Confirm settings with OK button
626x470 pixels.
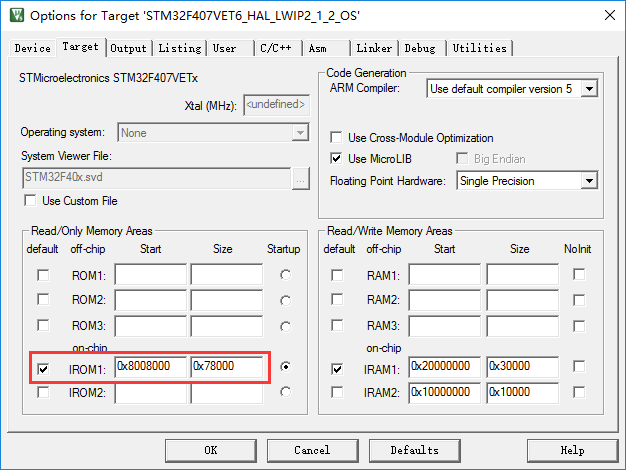[x=211, y=450]
